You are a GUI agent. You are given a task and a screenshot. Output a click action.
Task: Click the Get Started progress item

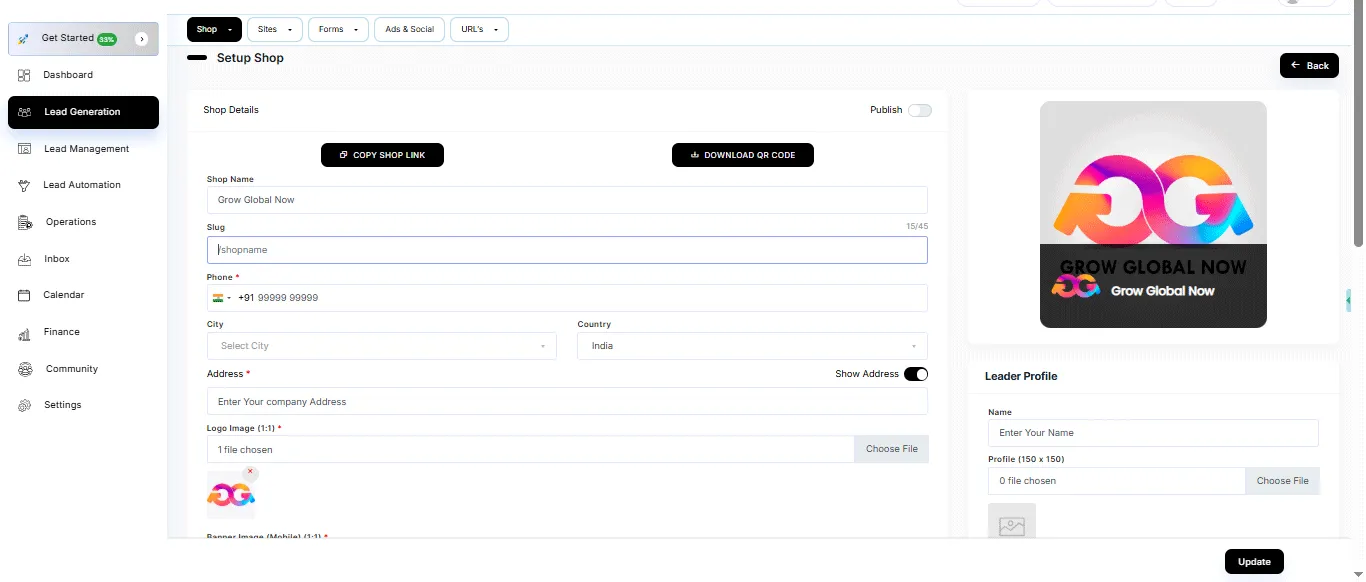(83, 39)
